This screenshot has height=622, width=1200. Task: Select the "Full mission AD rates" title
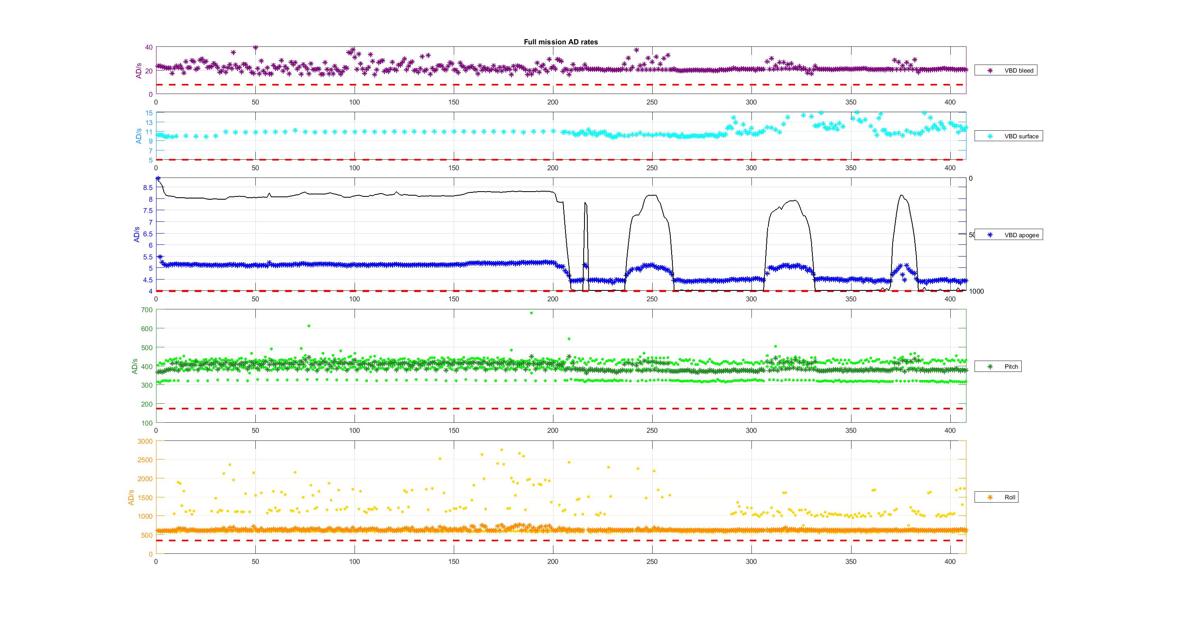coord(560,42)
